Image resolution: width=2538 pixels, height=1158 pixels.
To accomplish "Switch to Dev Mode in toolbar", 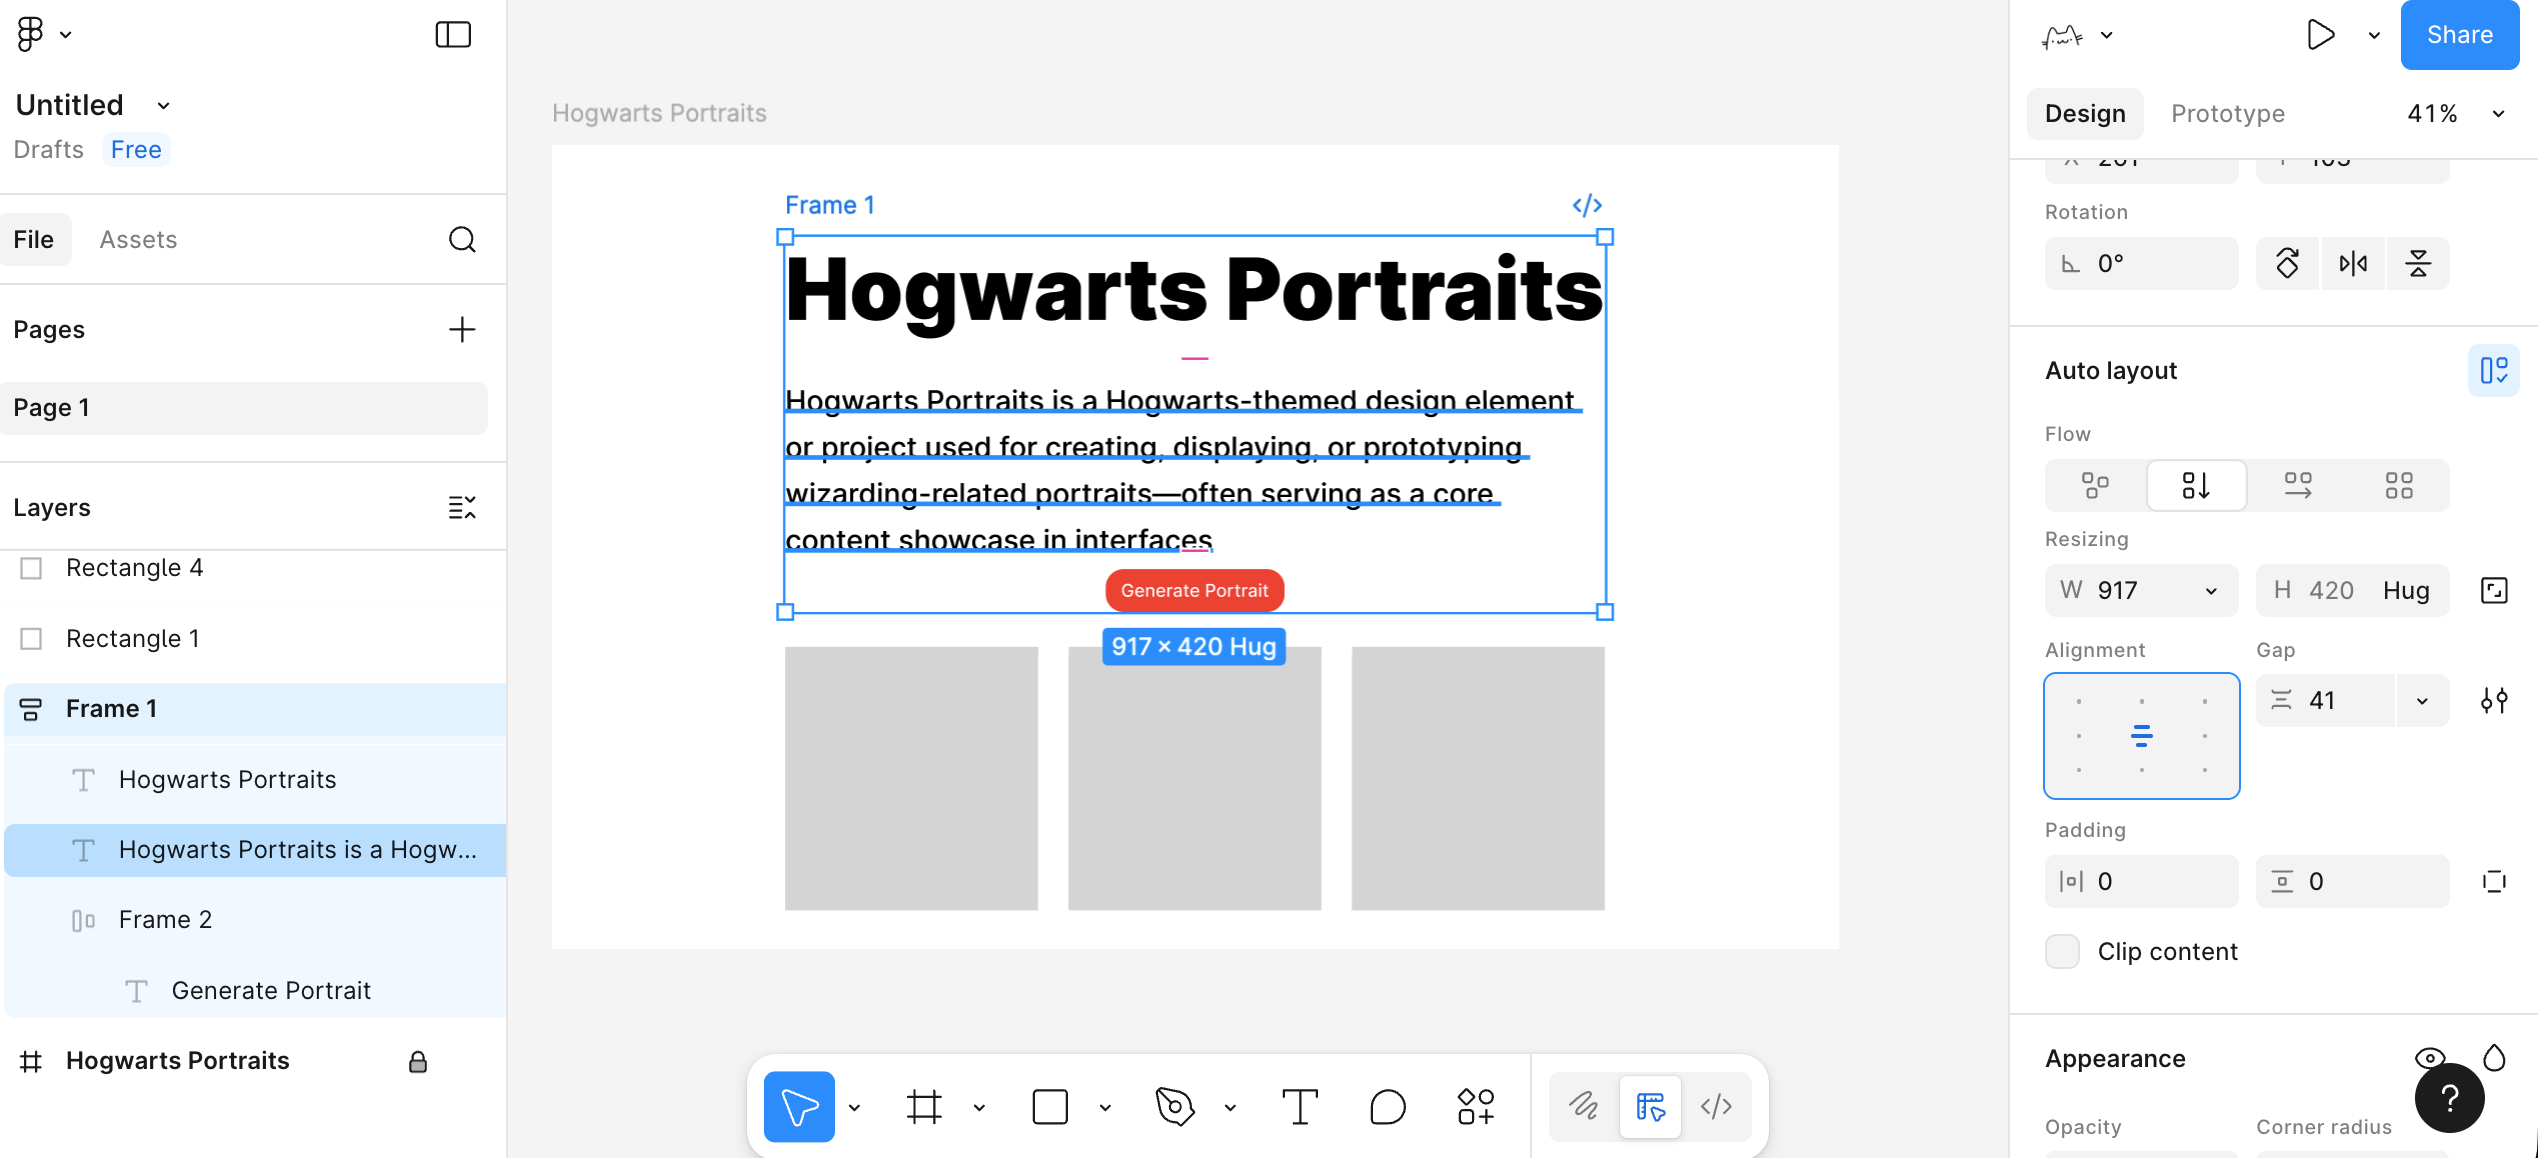I will tap(1716, 1107).
